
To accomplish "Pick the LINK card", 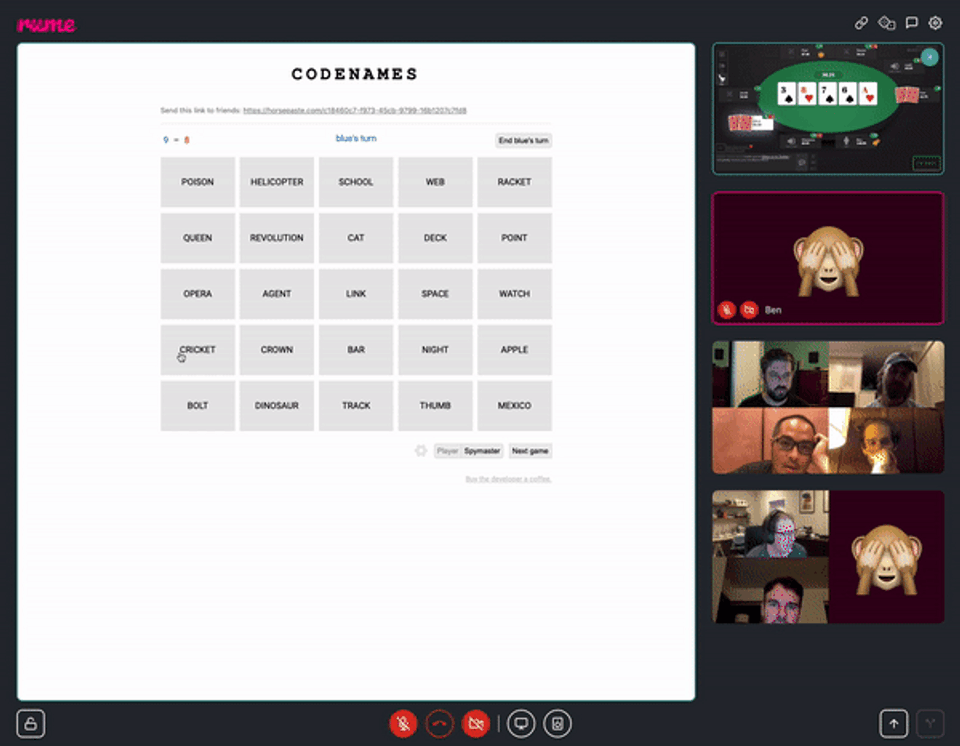I will [356, 294].
